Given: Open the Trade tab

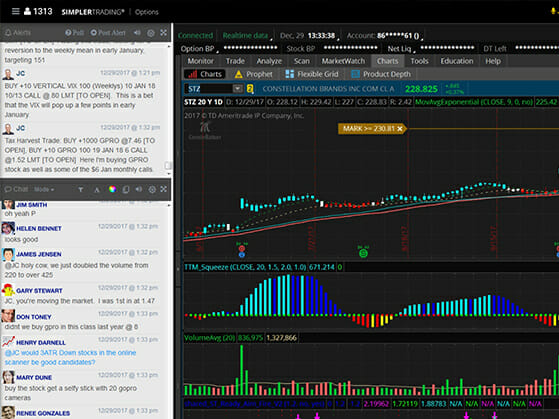Looking at the screenshot, I should (x=235, y=61).
